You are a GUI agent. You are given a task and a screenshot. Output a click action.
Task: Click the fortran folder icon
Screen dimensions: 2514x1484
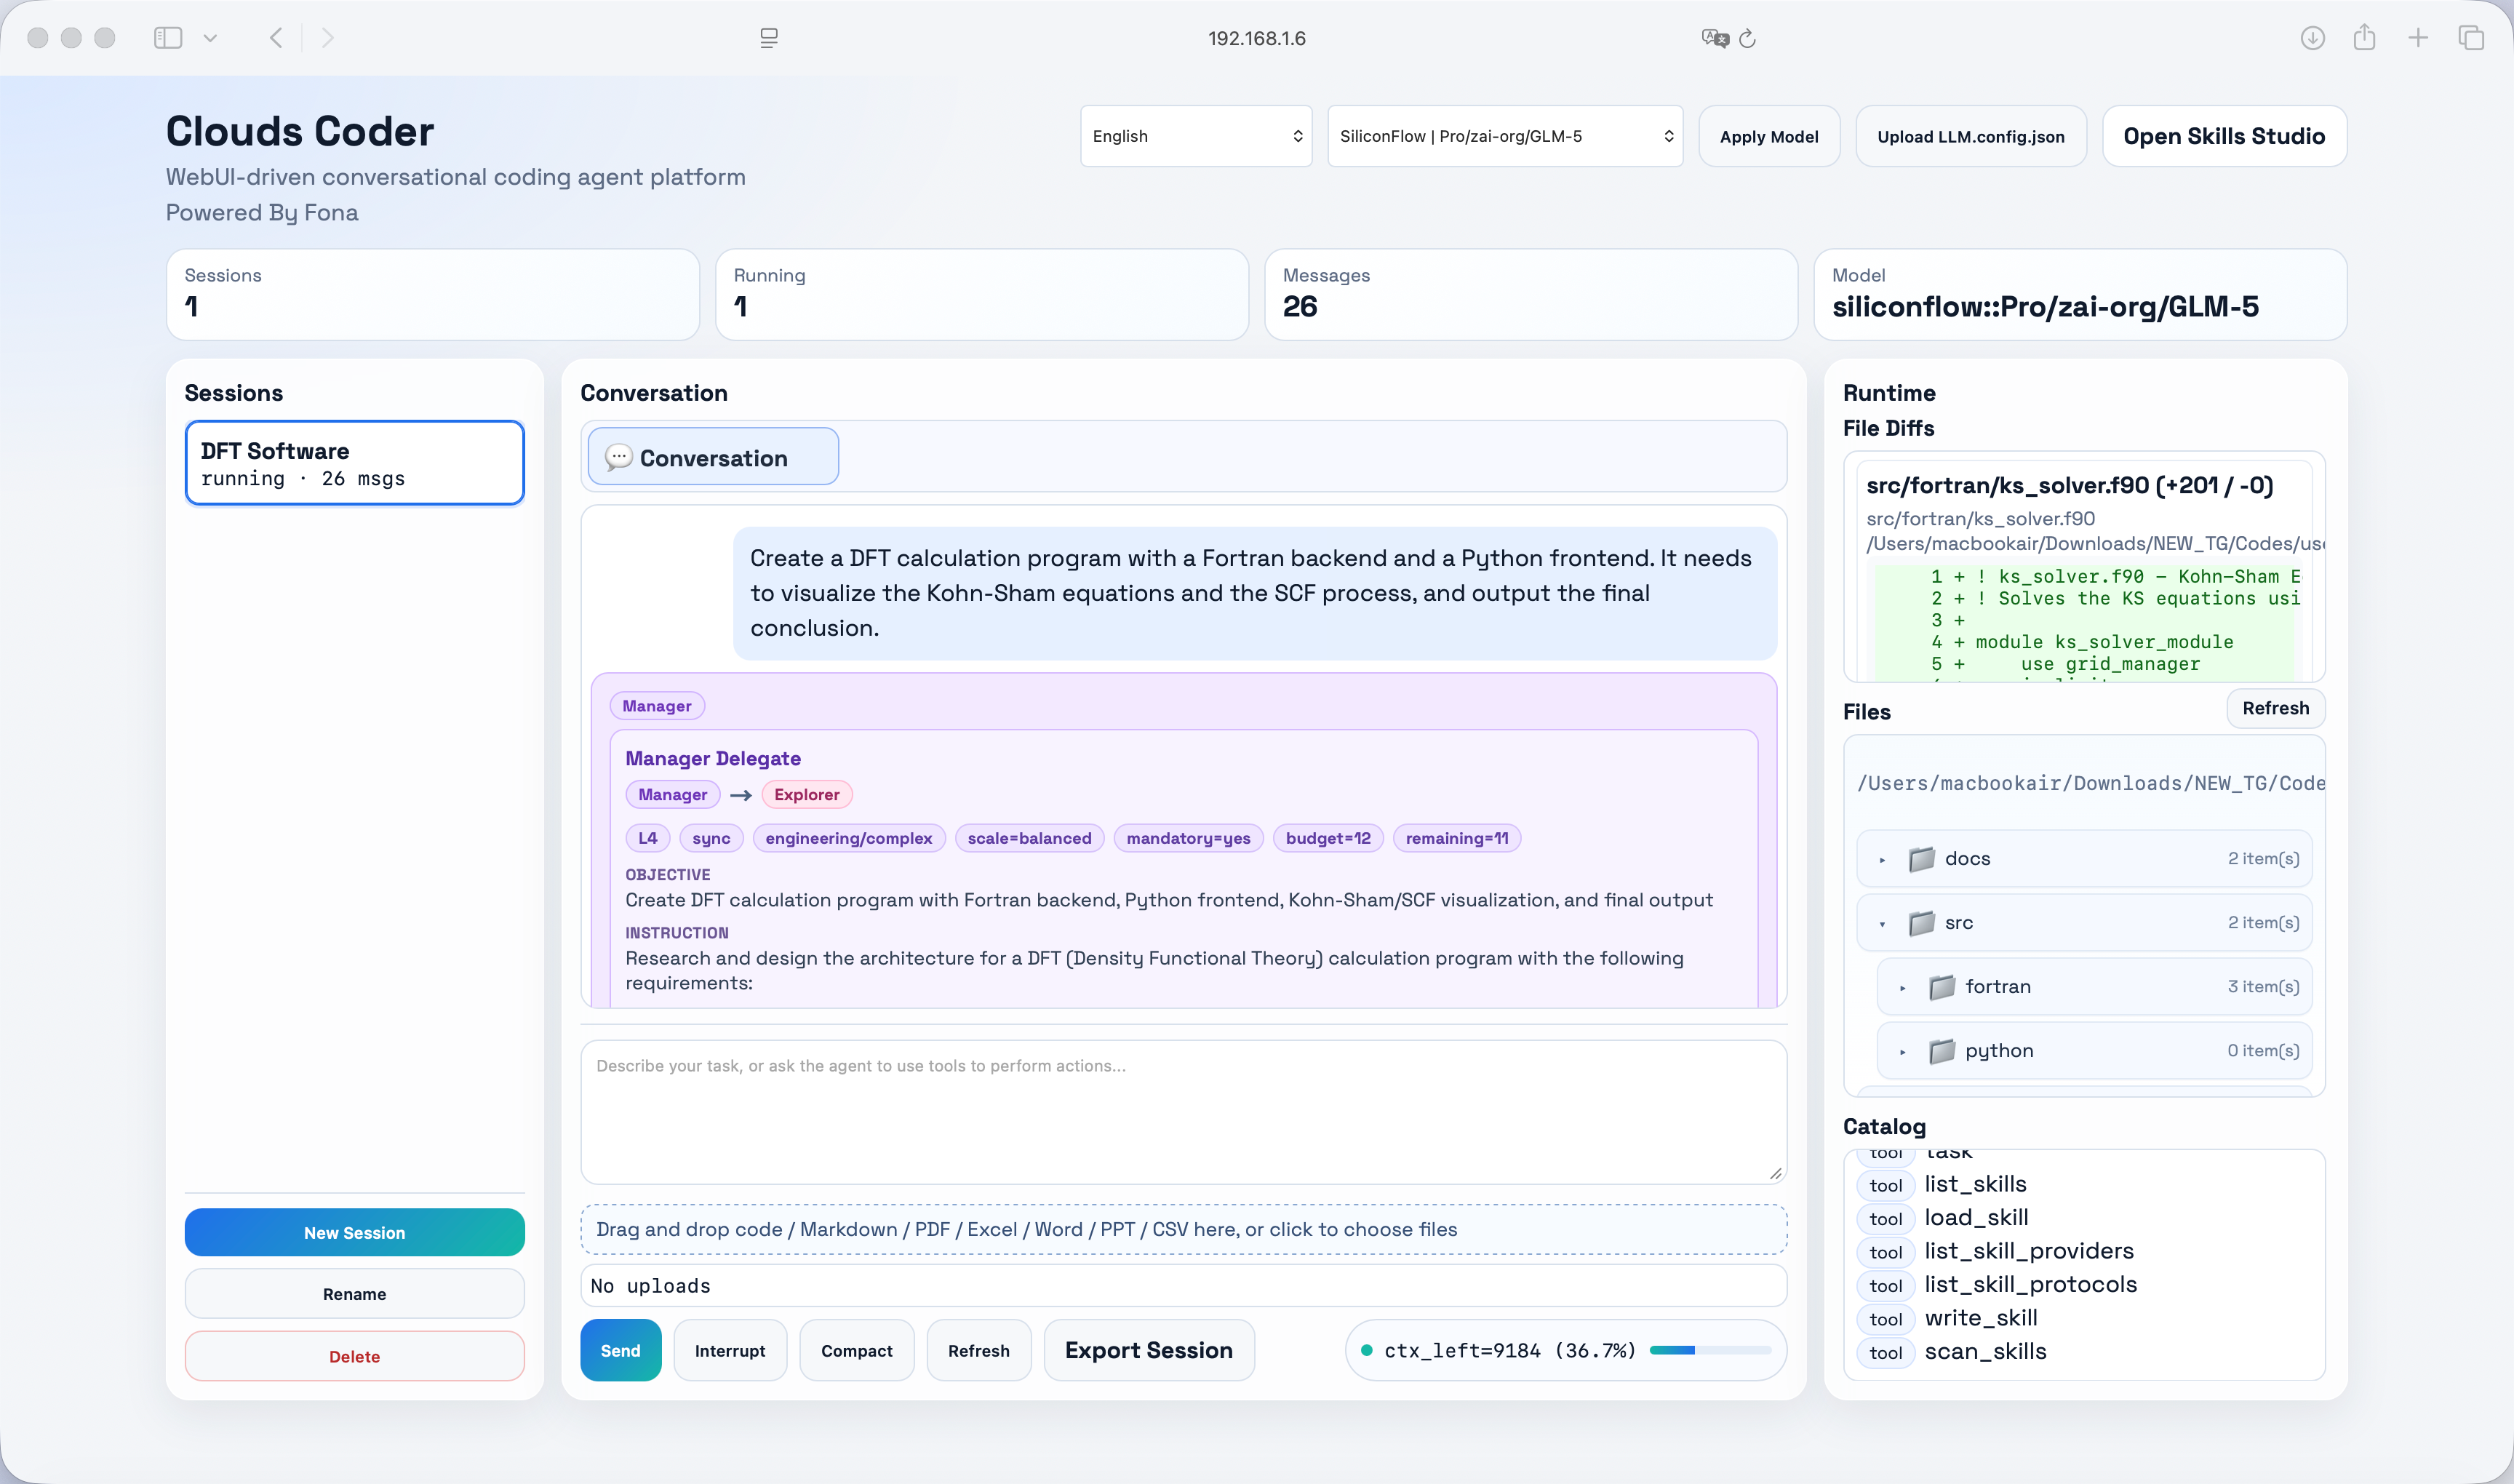(1941, 987)
